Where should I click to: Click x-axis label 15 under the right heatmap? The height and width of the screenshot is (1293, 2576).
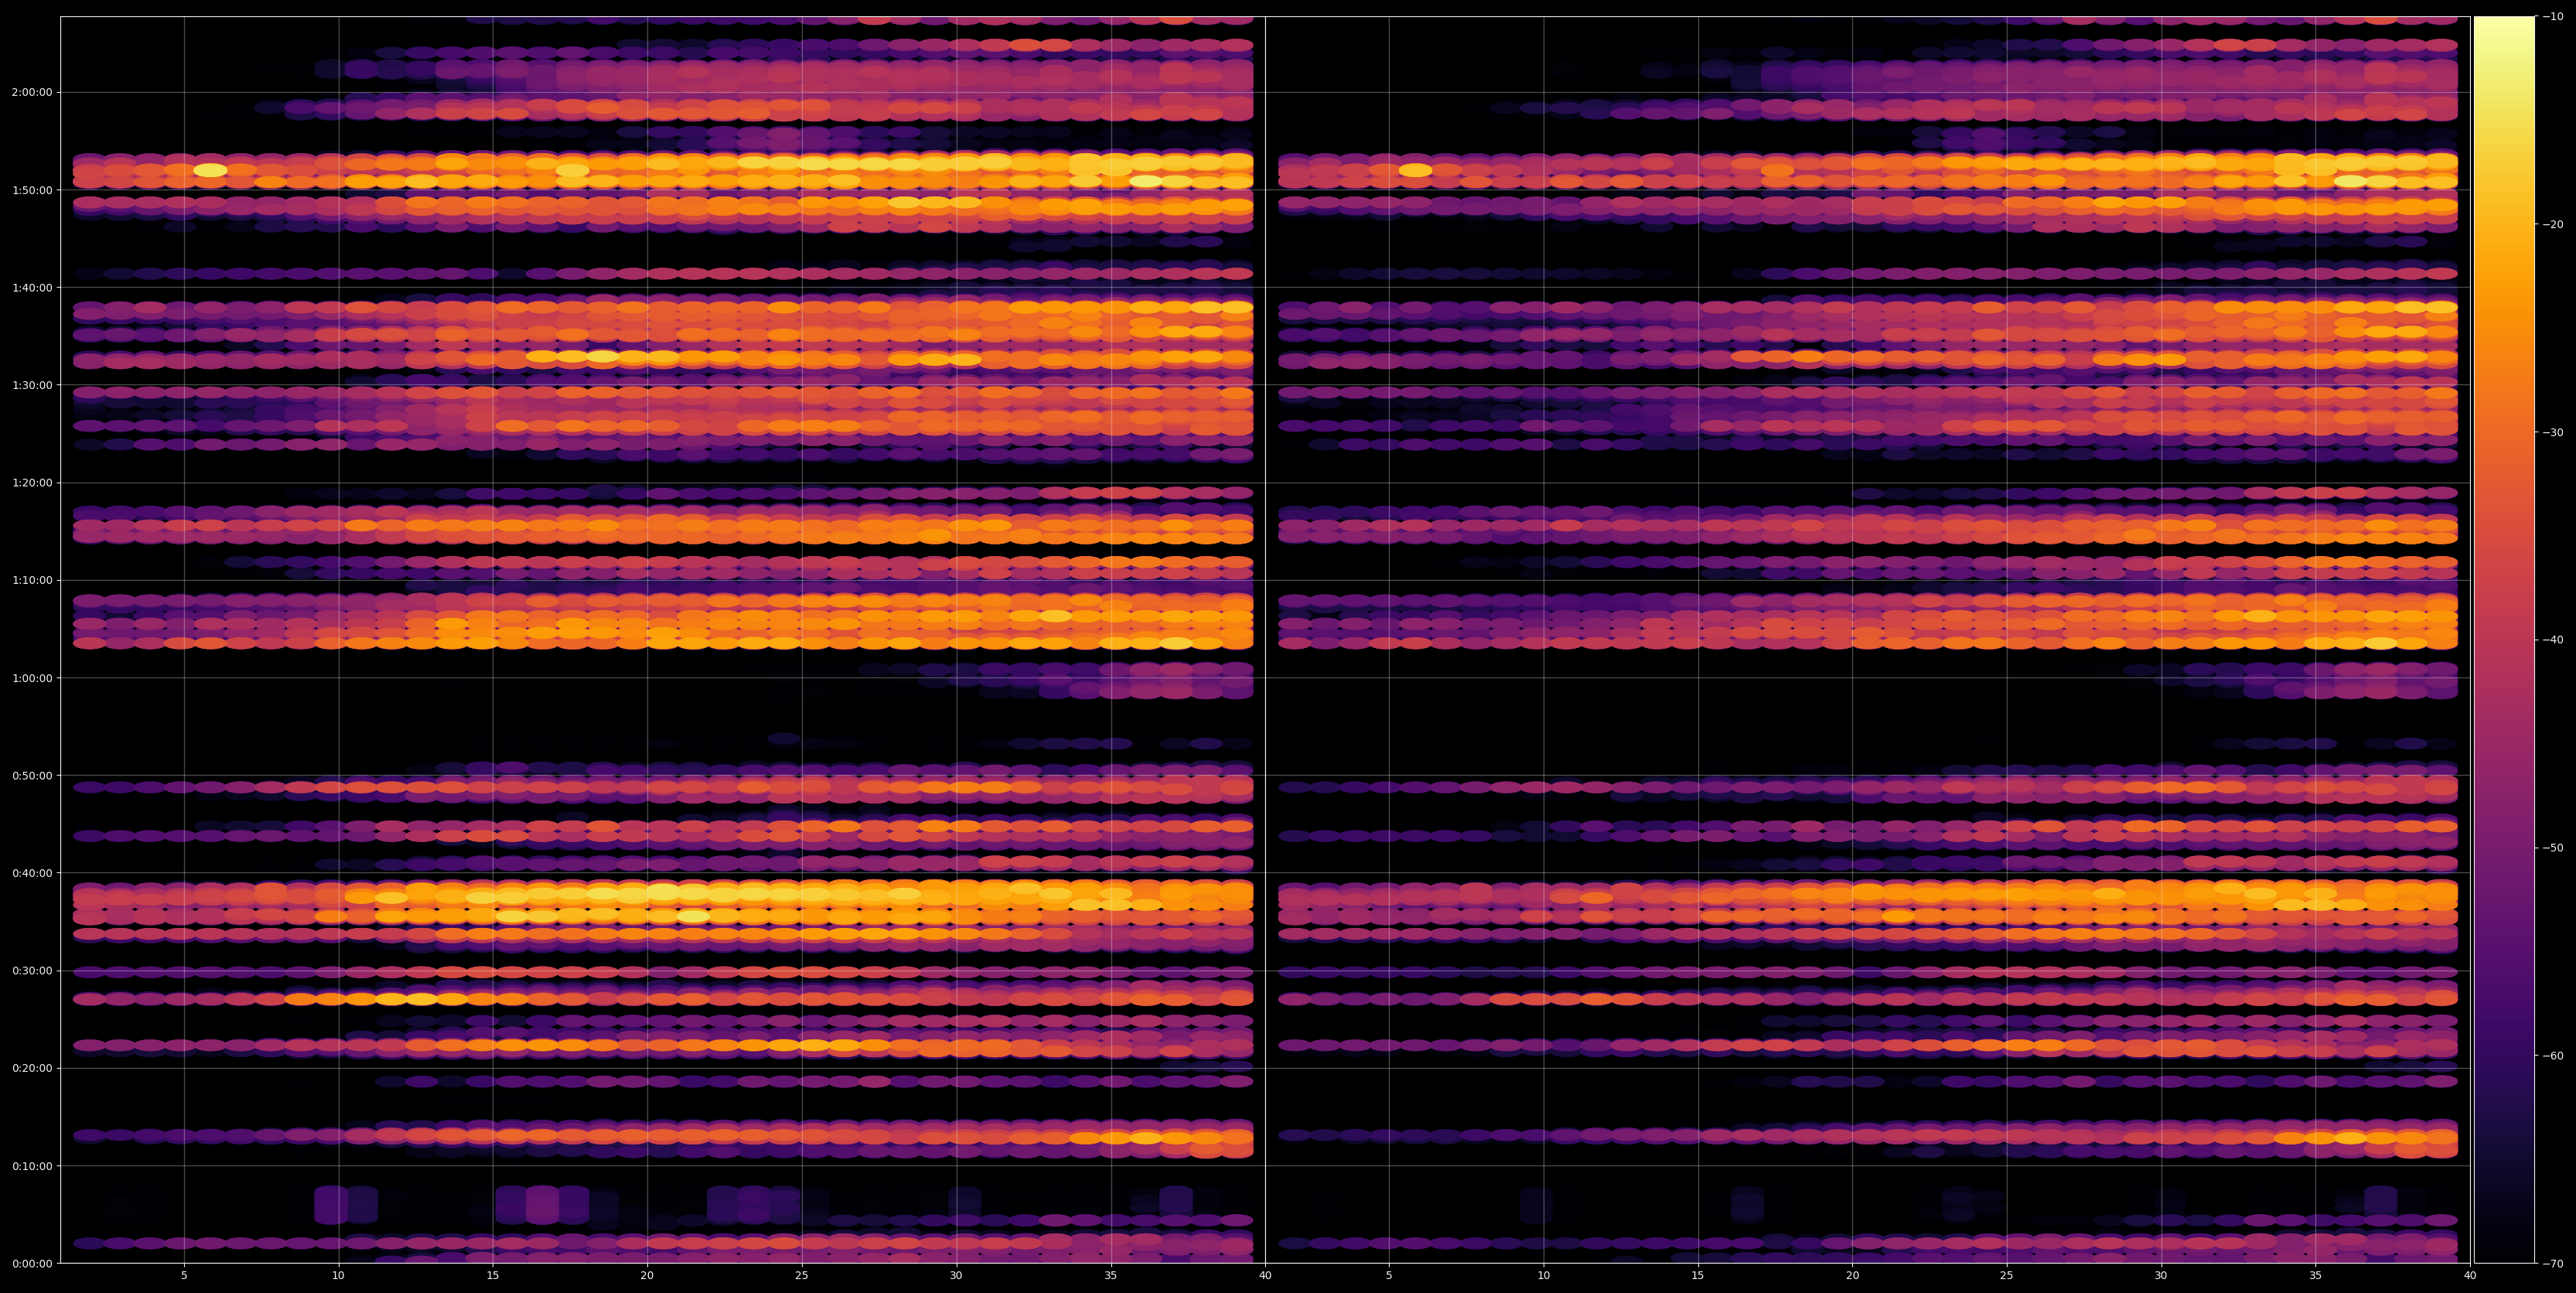pyautogui.click(x=1698, y=1276)
